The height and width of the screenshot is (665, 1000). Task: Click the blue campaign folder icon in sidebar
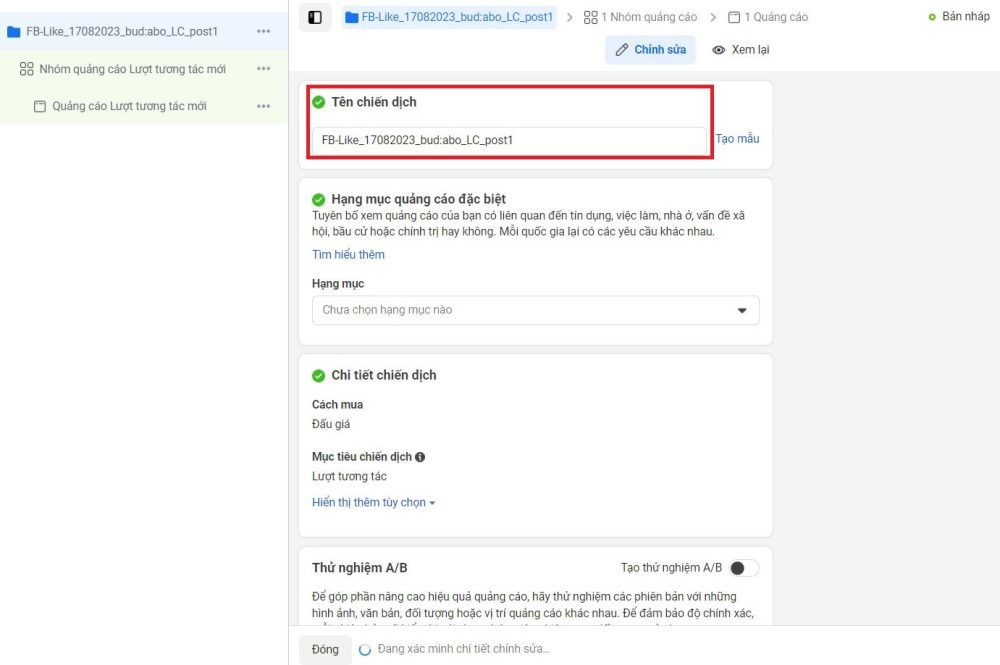click(x=14, y=31)
